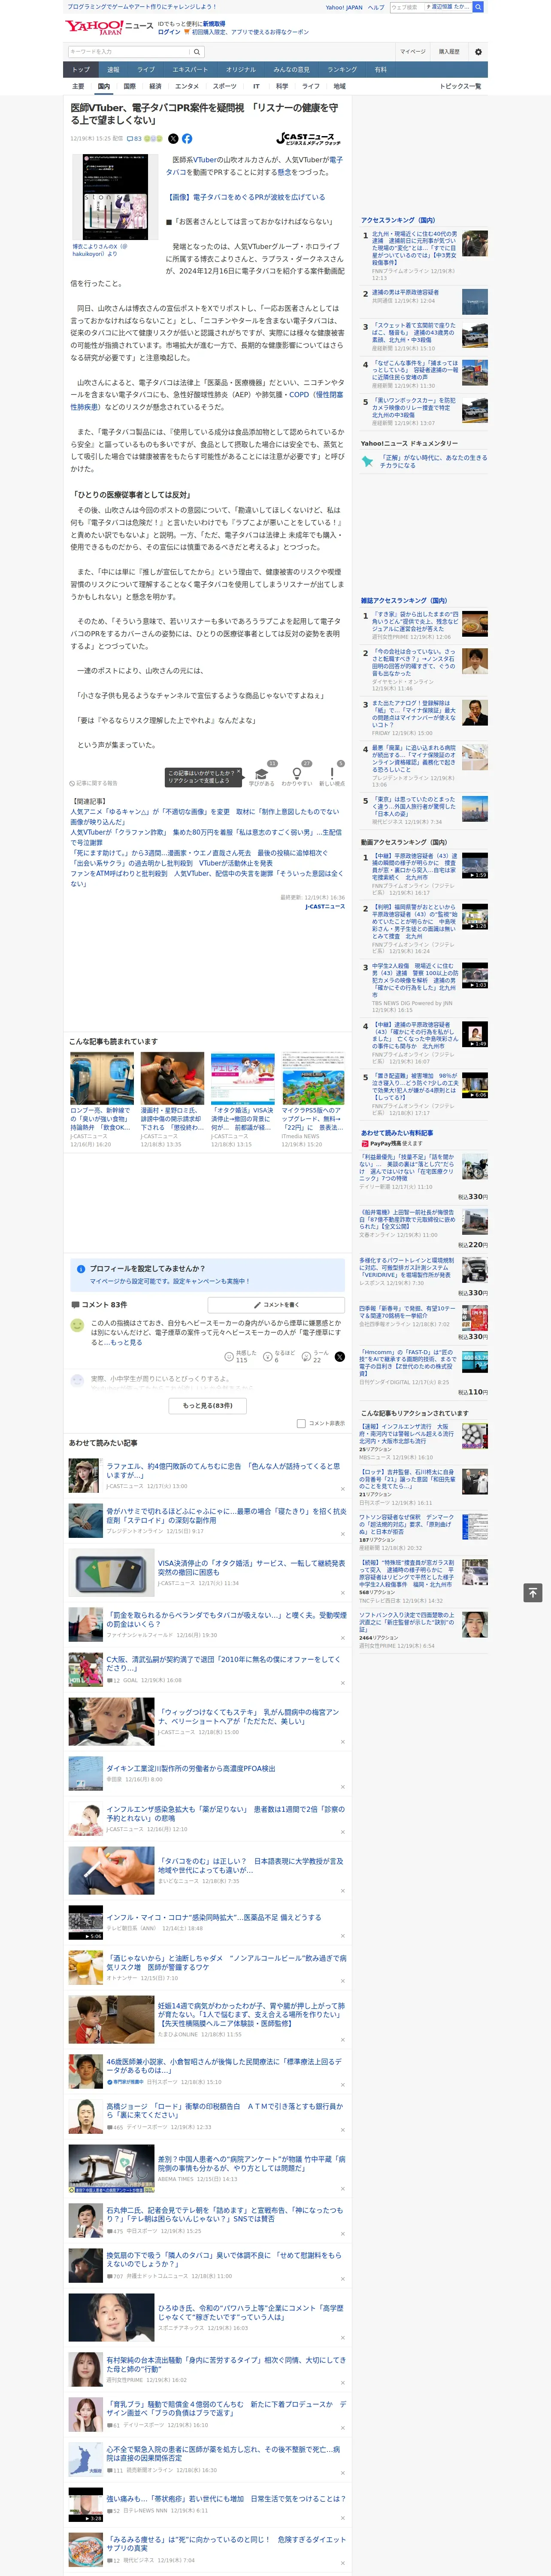Click the keyword search magnifier icon
The image size is (551, 2576).
pyautogui.click(x=197, y=51)
